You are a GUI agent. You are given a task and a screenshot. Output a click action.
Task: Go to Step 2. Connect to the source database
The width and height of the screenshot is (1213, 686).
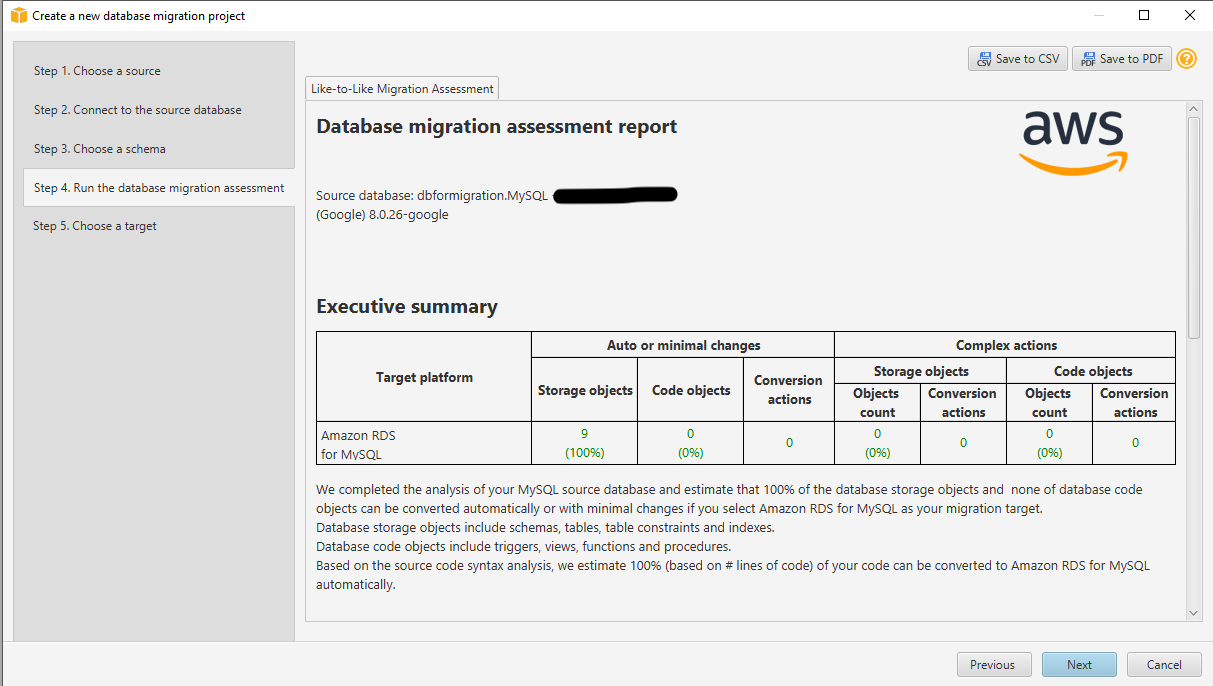[138, 110]
